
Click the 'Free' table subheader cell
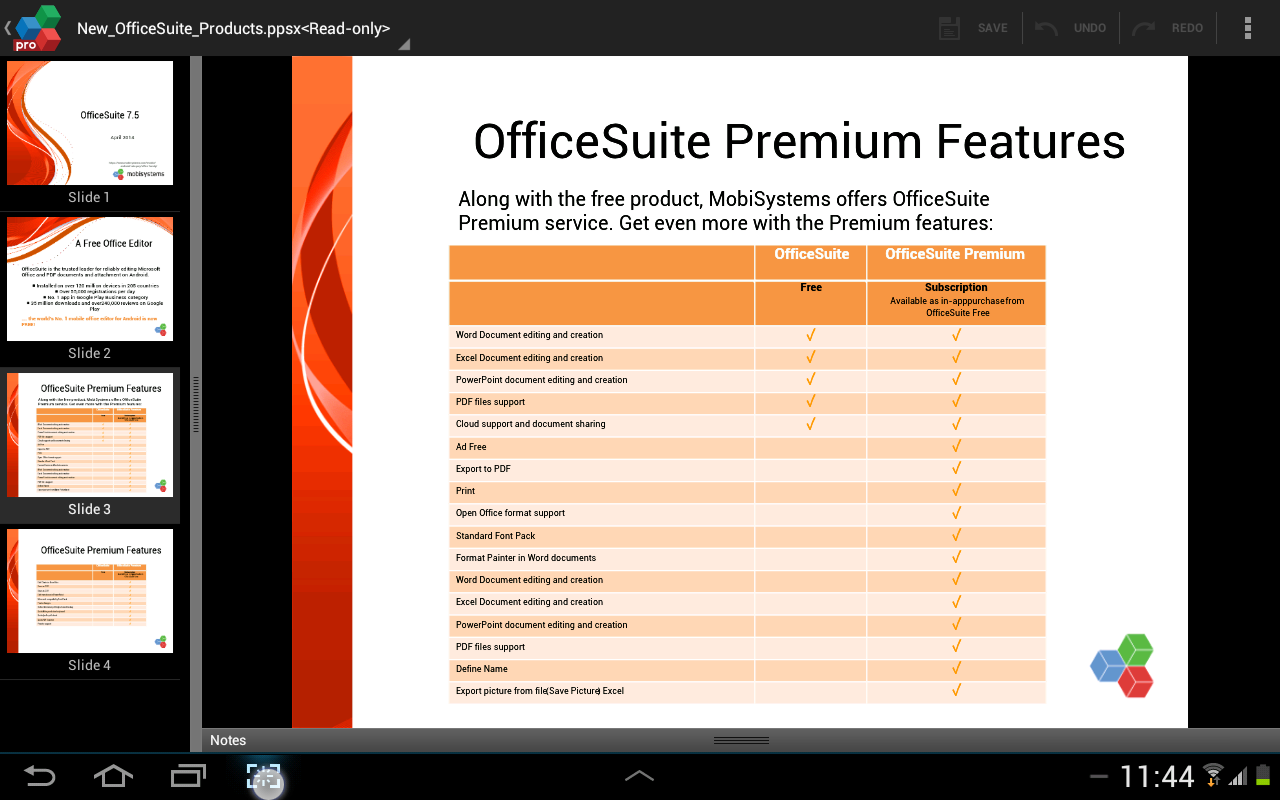(x=811, y=302)
